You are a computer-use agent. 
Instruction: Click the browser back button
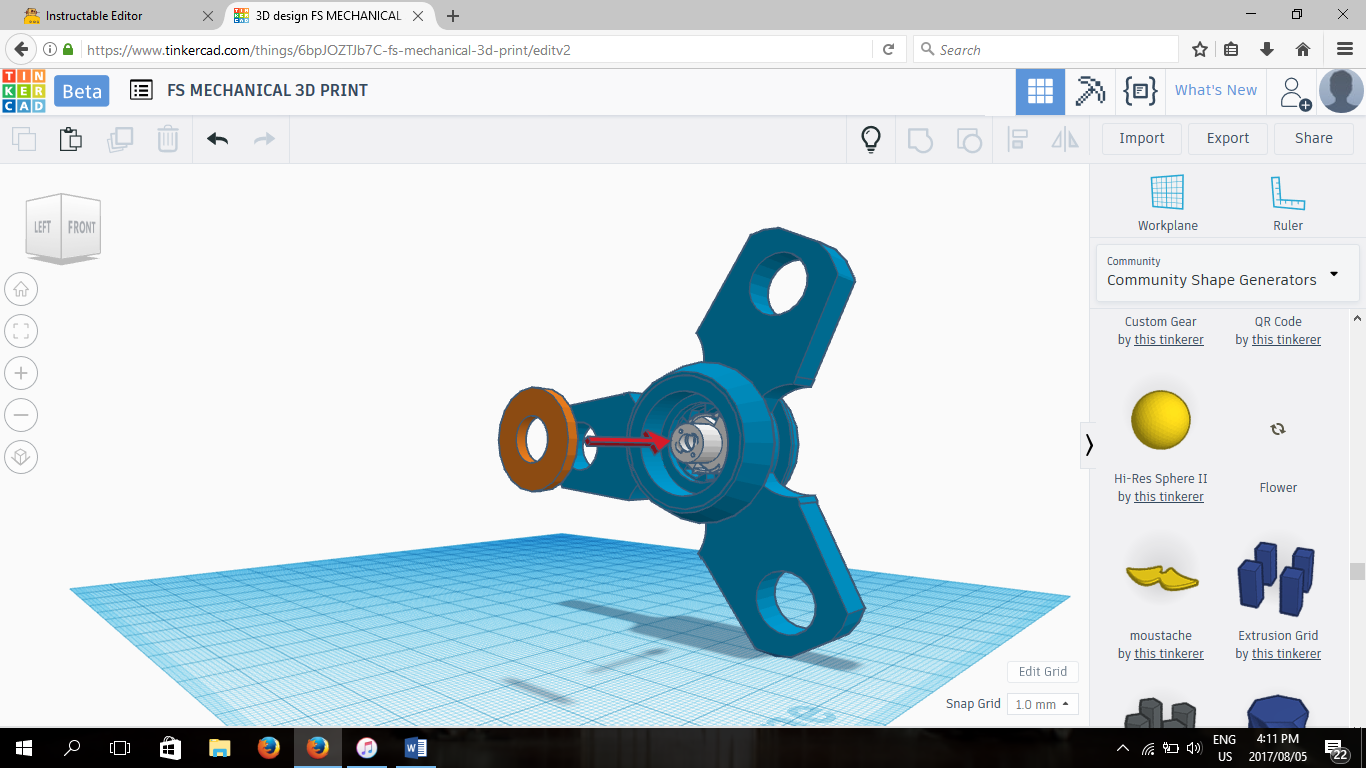point(21,49)
